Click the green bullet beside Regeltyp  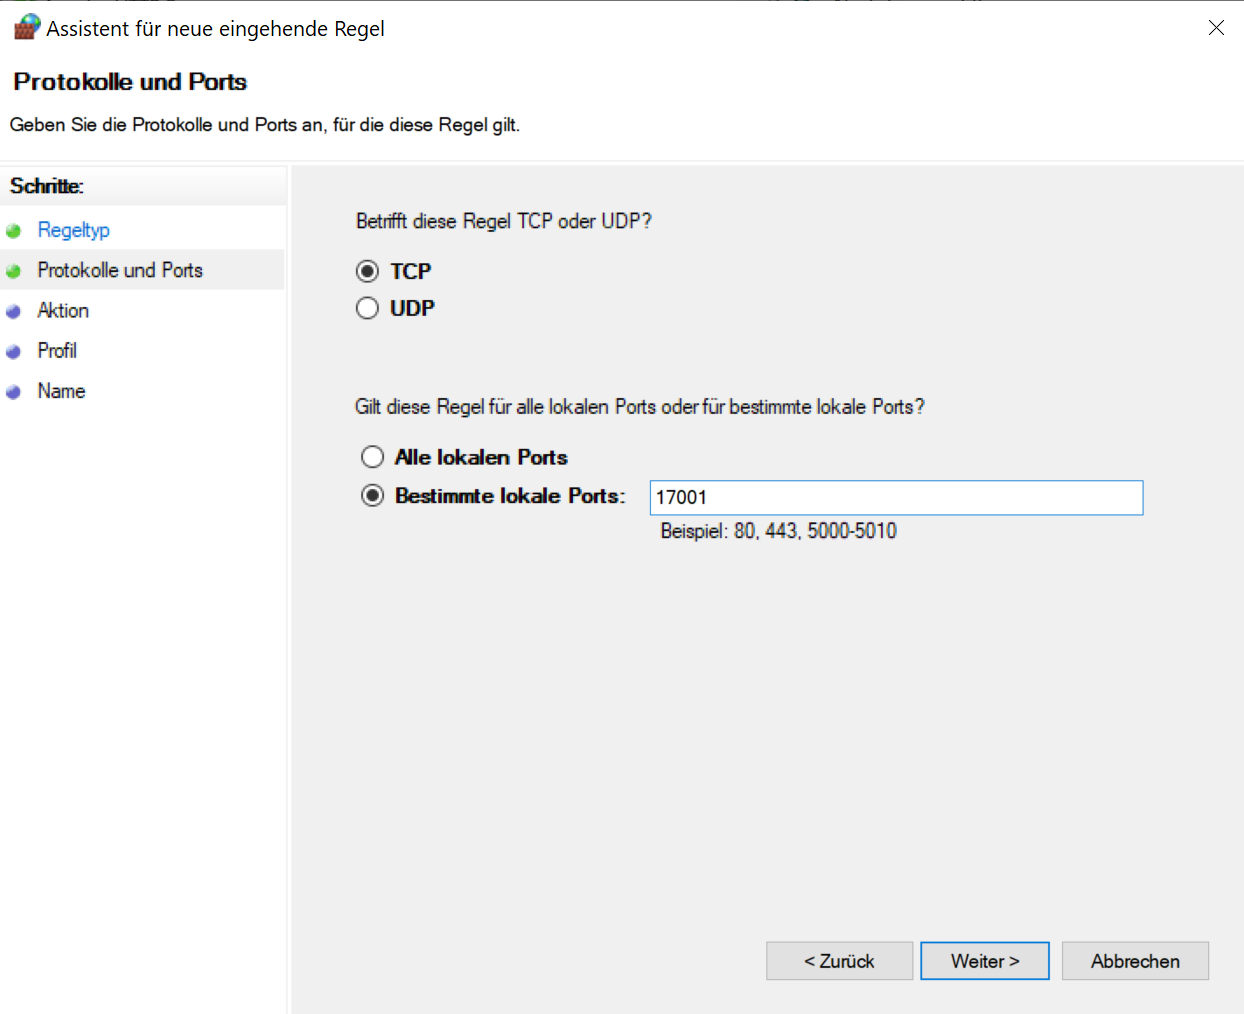(14, 231)
